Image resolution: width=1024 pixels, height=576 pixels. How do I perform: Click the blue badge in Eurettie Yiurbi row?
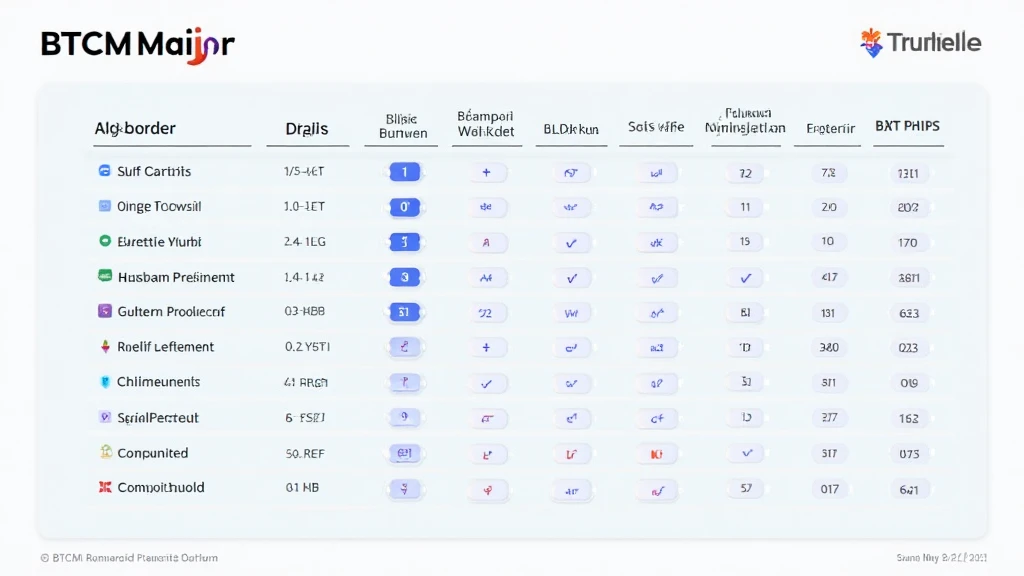[x=404, y=242]
